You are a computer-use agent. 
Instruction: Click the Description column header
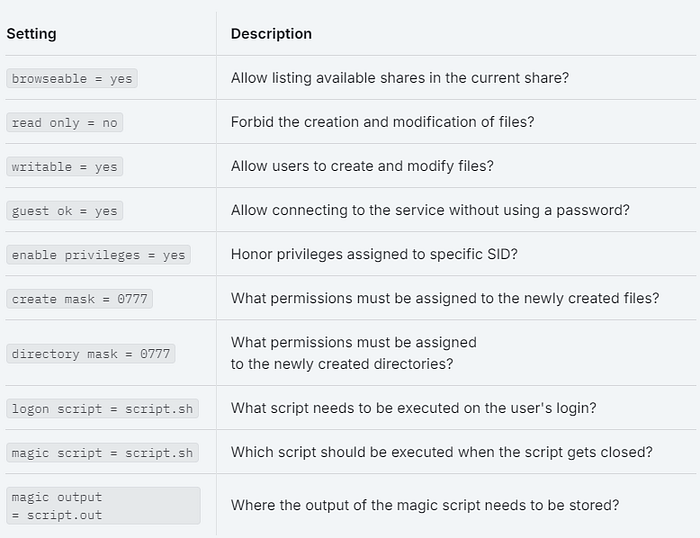(x=271, y=34)
